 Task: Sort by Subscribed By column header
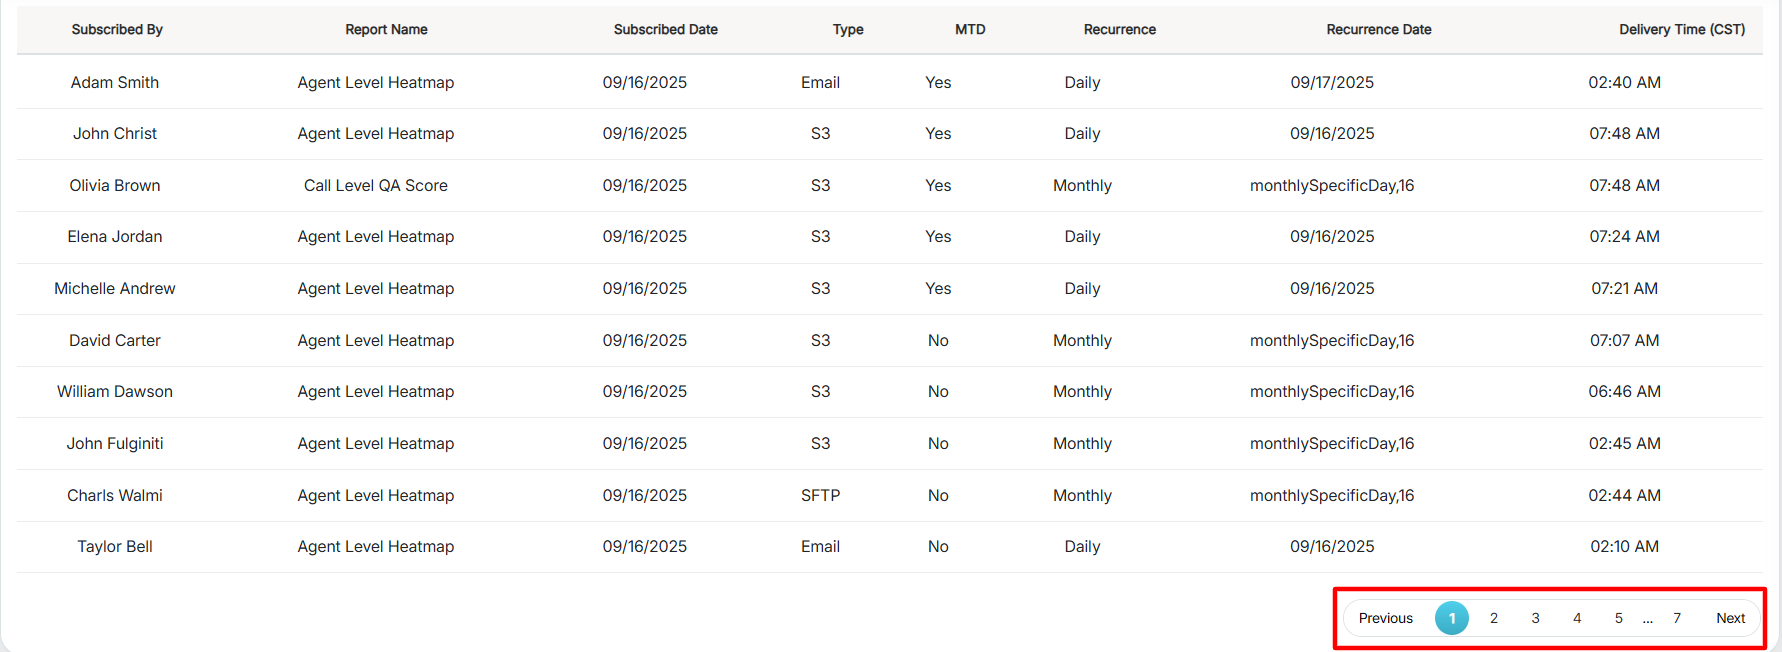(x=117, y=30)
